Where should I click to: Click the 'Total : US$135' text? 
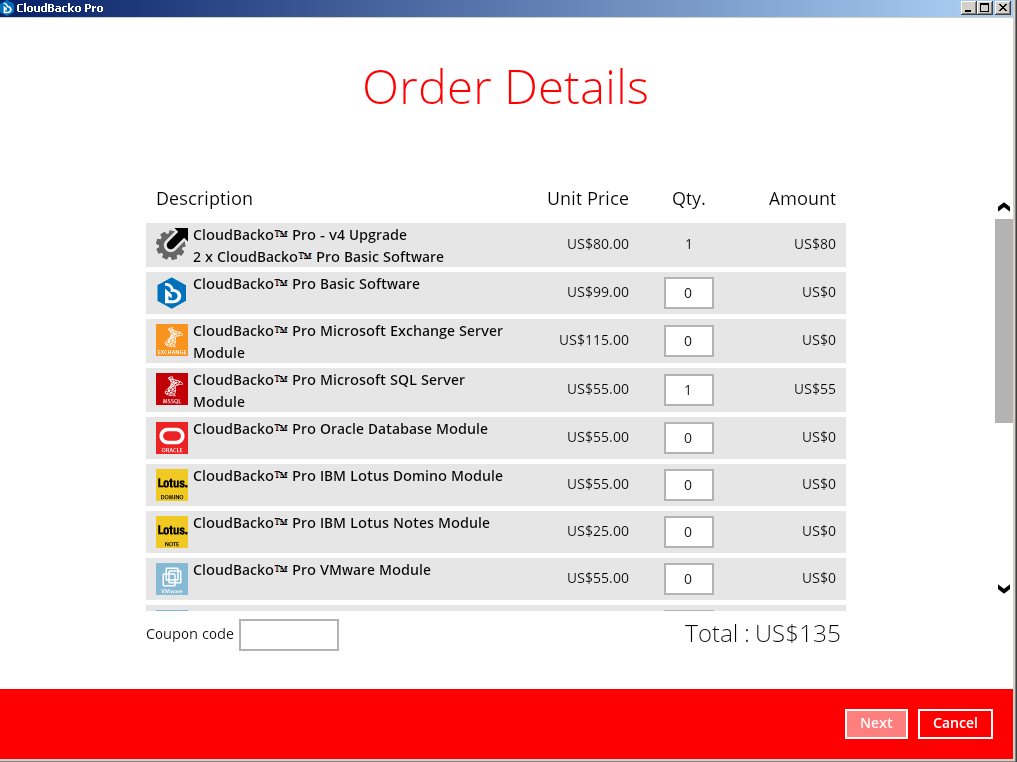point(762,634)
